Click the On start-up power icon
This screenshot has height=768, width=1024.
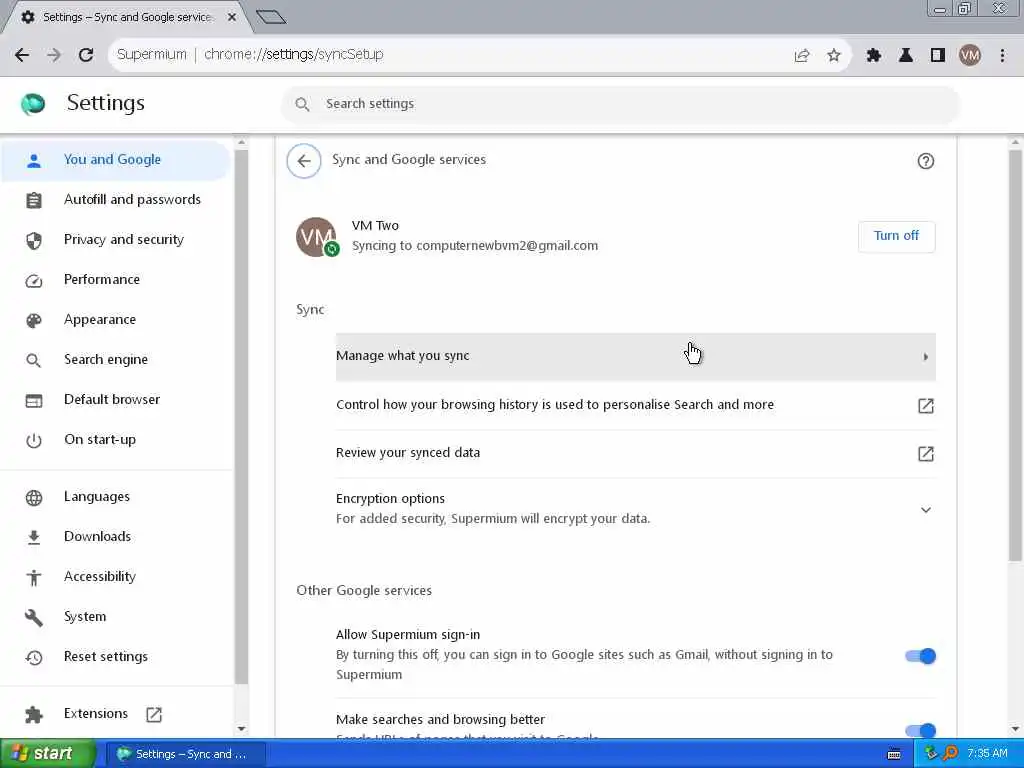(34, 440)
